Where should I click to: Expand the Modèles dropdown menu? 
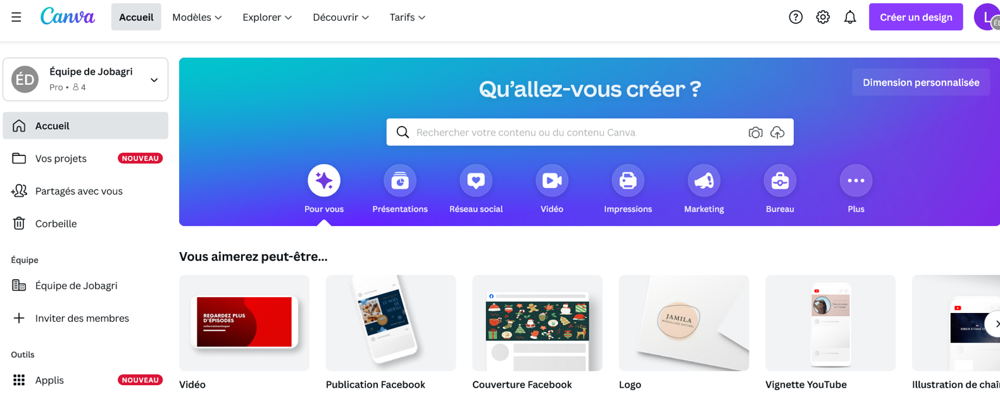[x=197, y=17]
